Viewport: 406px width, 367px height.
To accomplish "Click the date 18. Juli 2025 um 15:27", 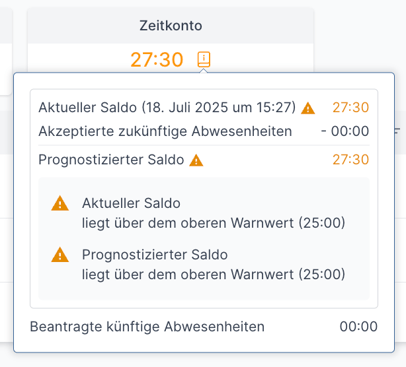I will tap(219, 108).
